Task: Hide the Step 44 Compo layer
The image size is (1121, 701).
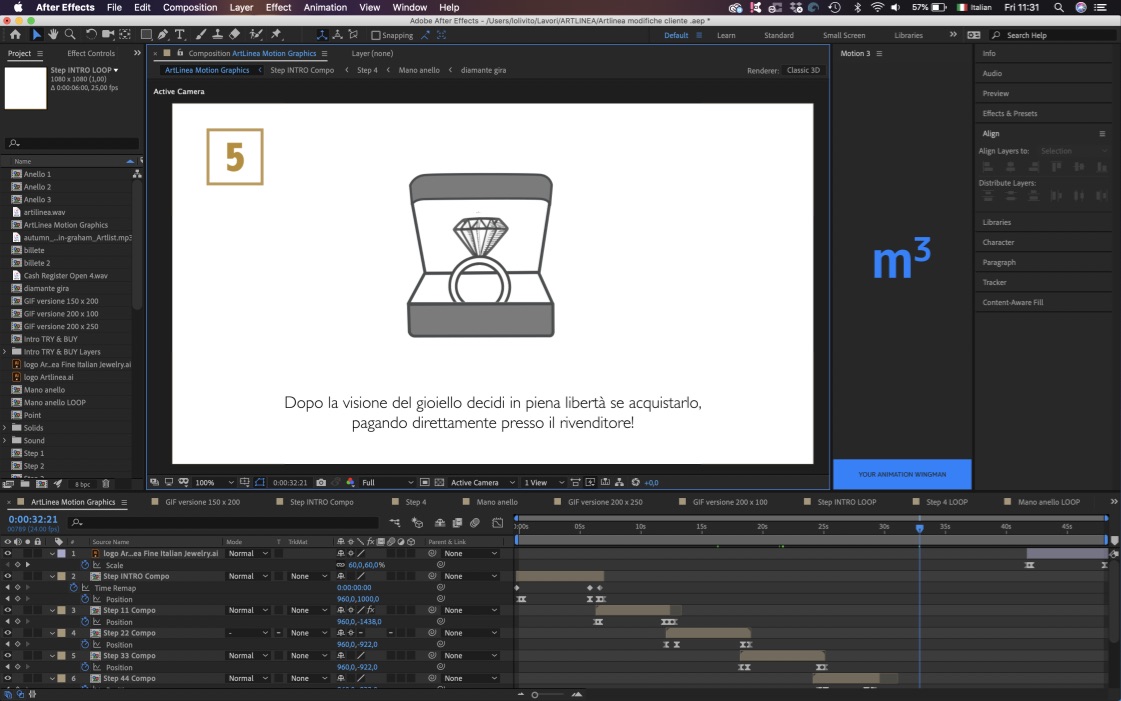Action: (x=7, y=679)
